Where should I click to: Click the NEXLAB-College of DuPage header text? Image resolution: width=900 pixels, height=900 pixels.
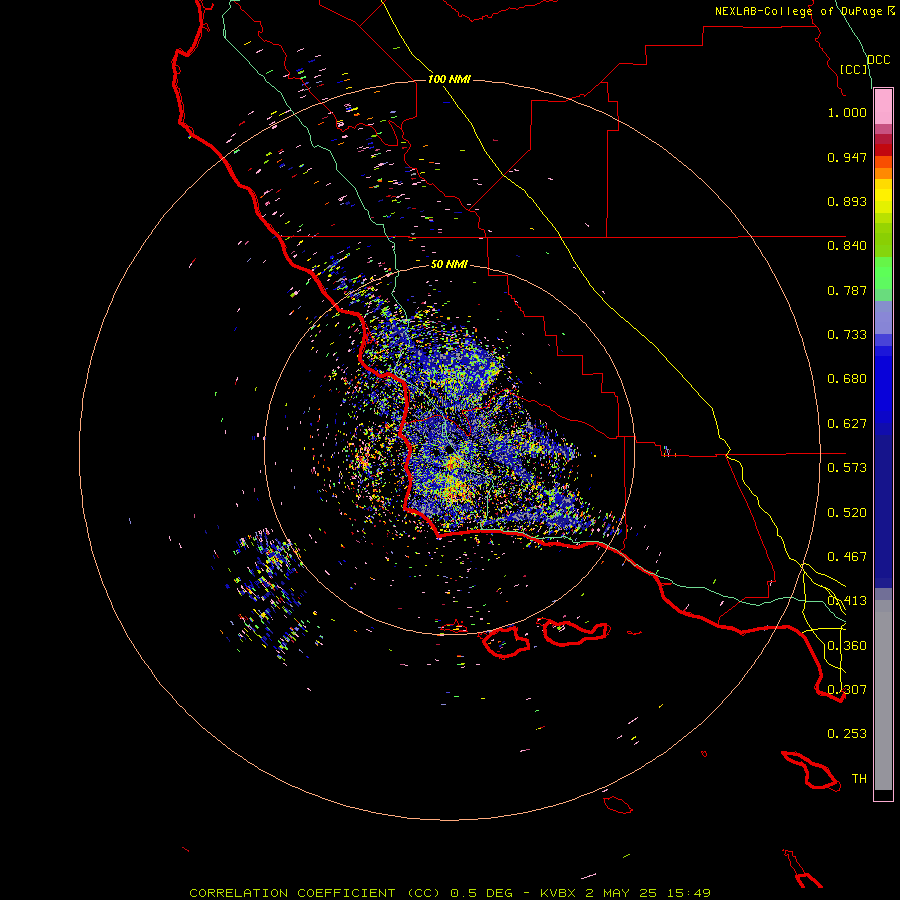(x=799, y=11)
